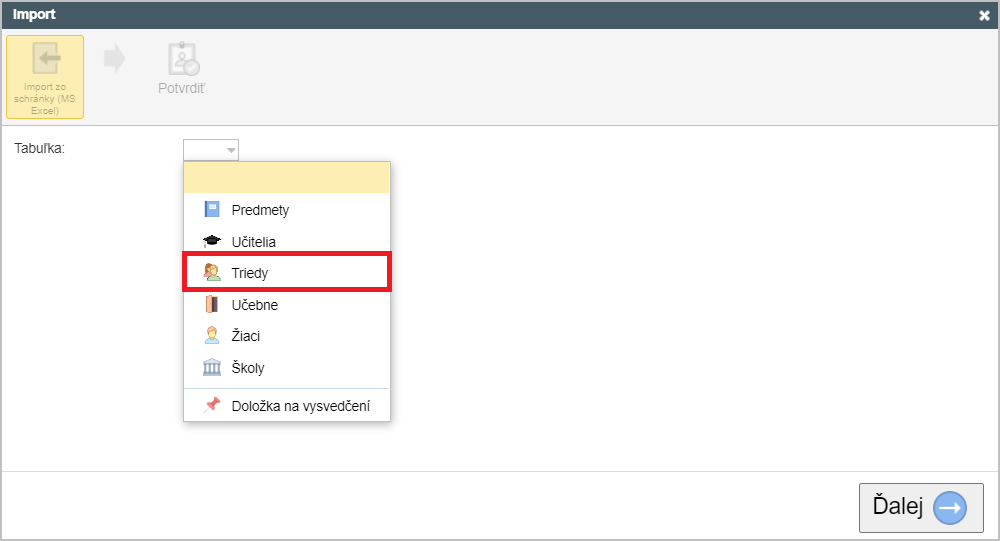This screenshot has width=1000, height=541.
Task: Click the door icon beside Učebne
Action: [x=212, y=304]
